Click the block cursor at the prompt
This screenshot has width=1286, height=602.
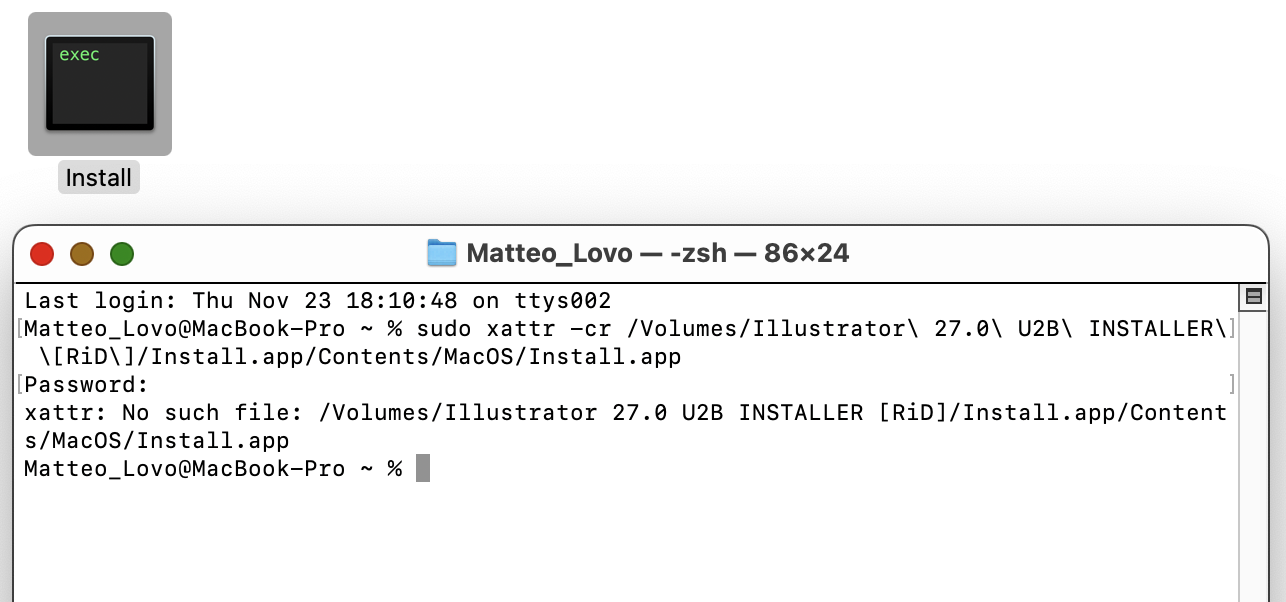click(x=423, y=468)
